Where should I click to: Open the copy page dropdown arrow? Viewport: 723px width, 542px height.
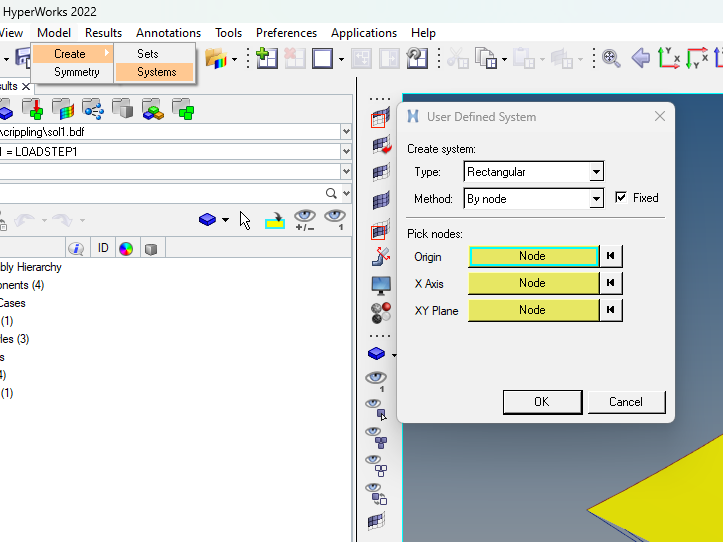point(504,59)
